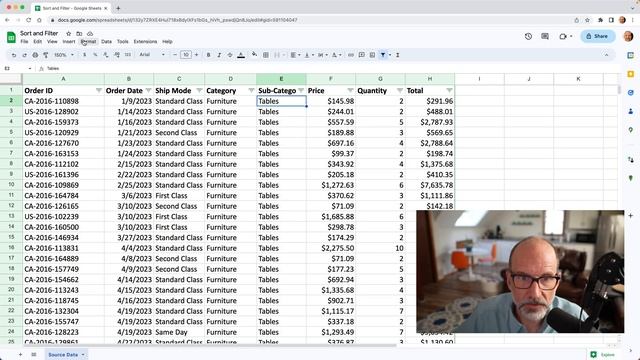Open the Arial font dropdown
The height and width of the screenshot is (360, 640).
point(152,55)
